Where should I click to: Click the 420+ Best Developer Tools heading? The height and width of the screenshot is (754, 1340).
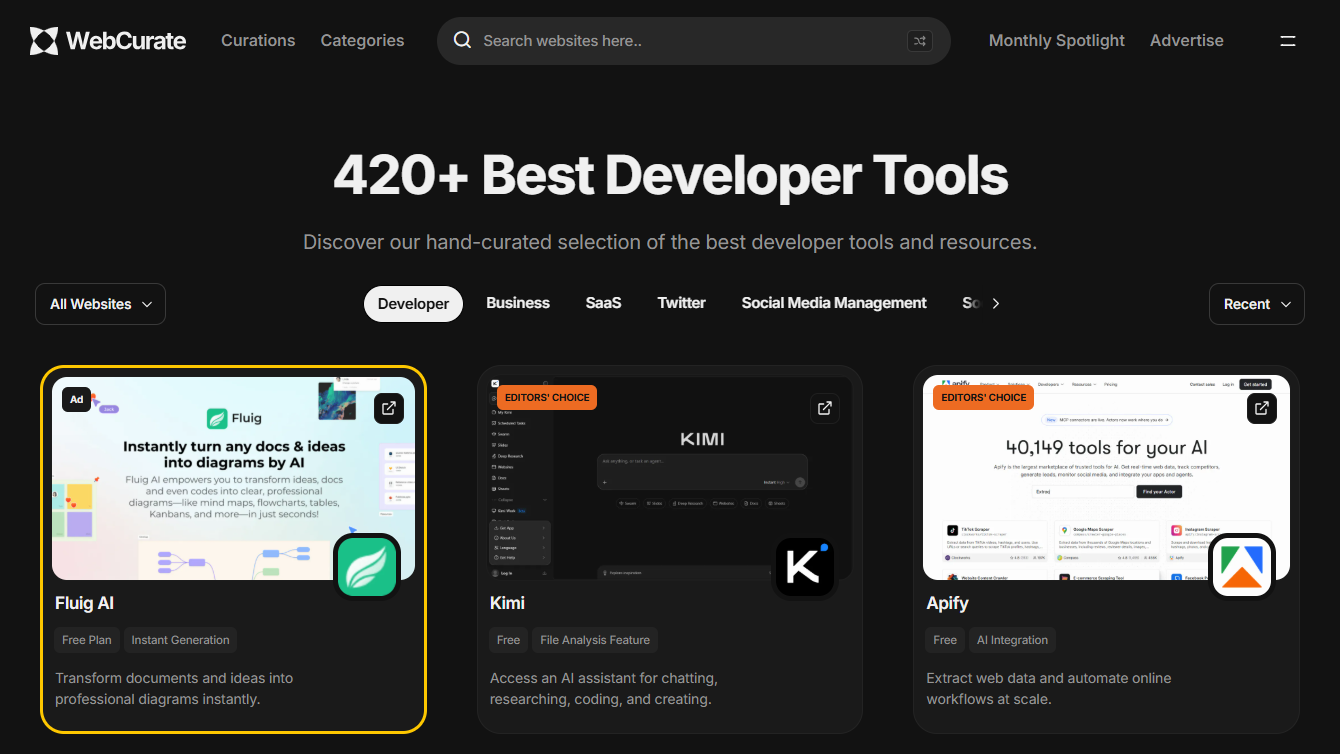click(x=670, y=175)
